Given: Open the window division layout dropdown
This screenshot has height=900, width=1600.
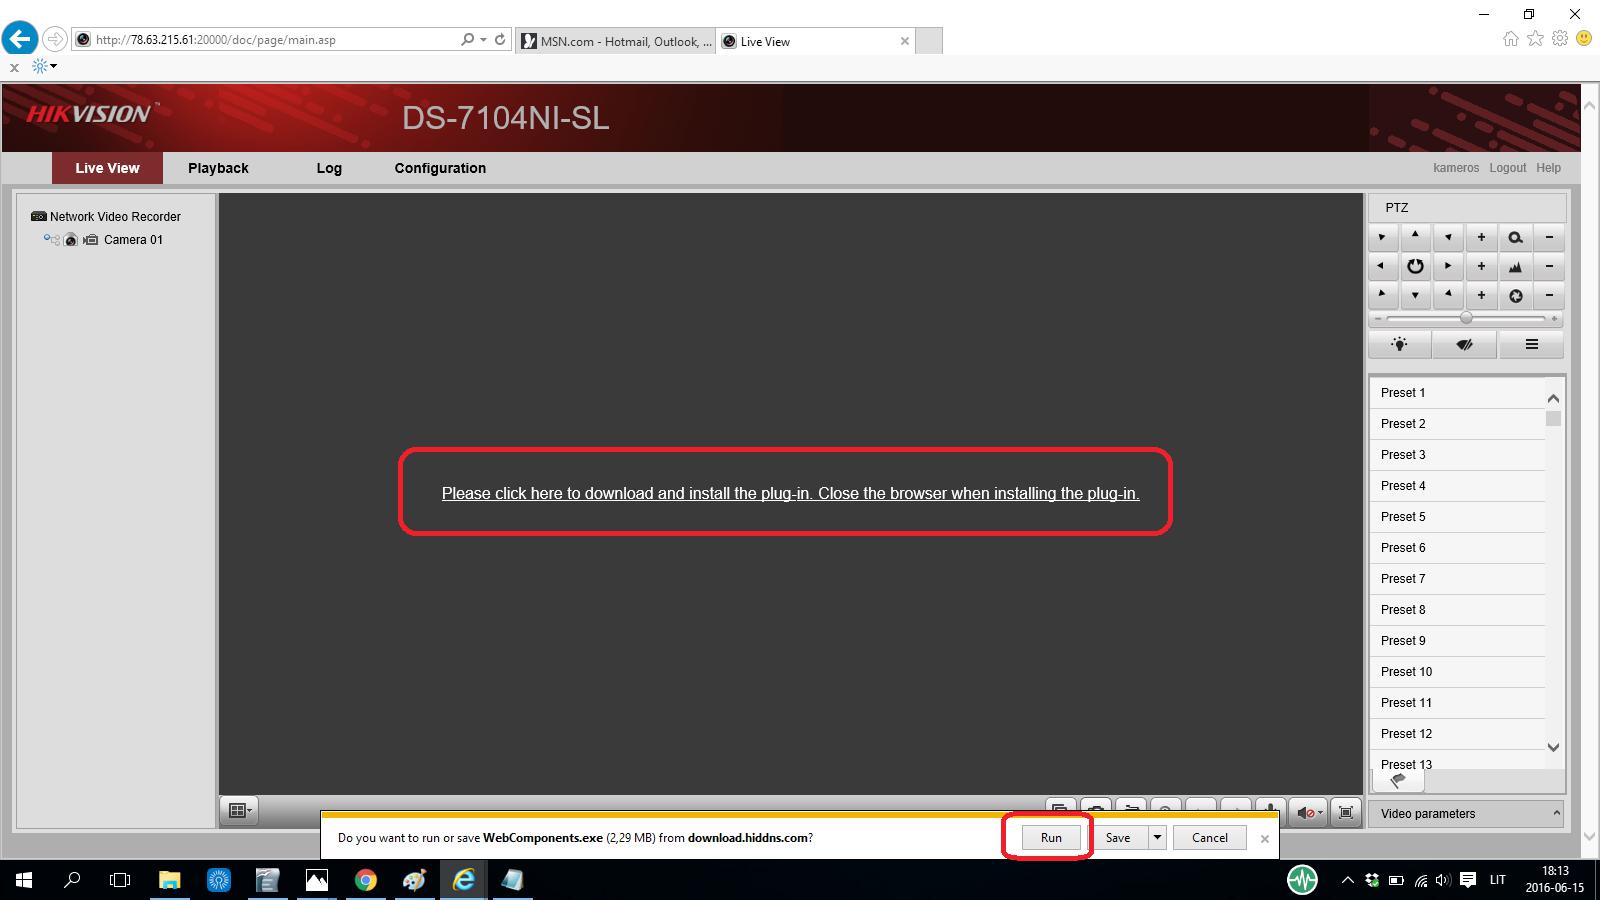Looking at the screenshot, I should [x=241, y=811].
